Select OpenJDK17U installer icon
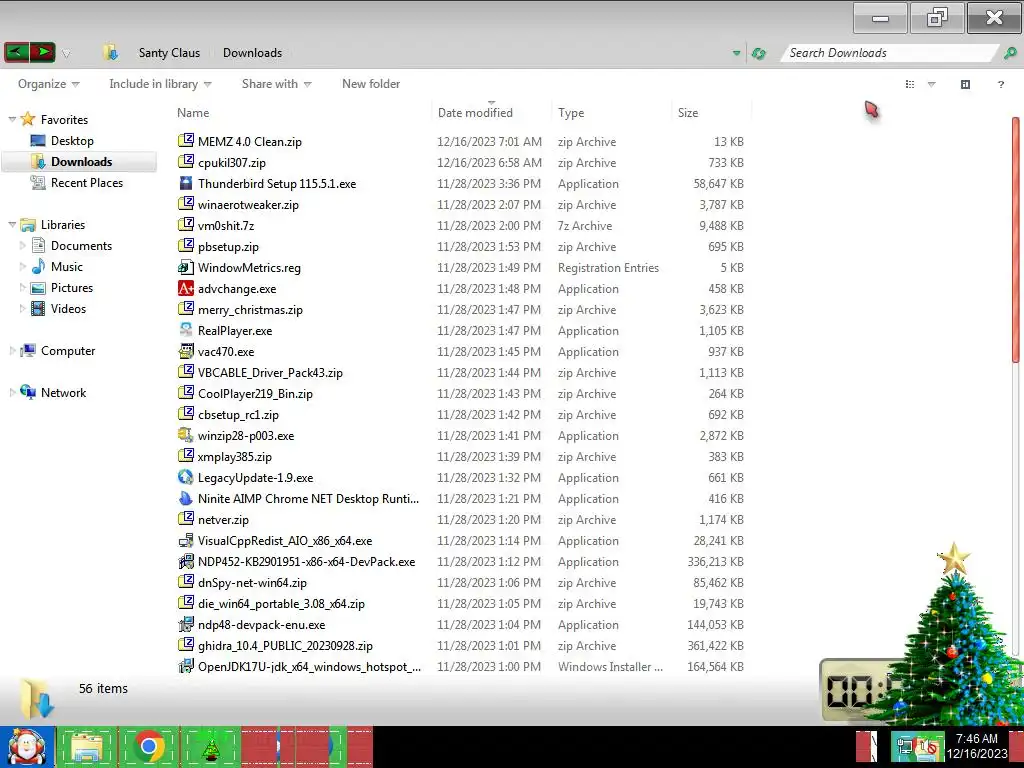 tap(186, 666)
